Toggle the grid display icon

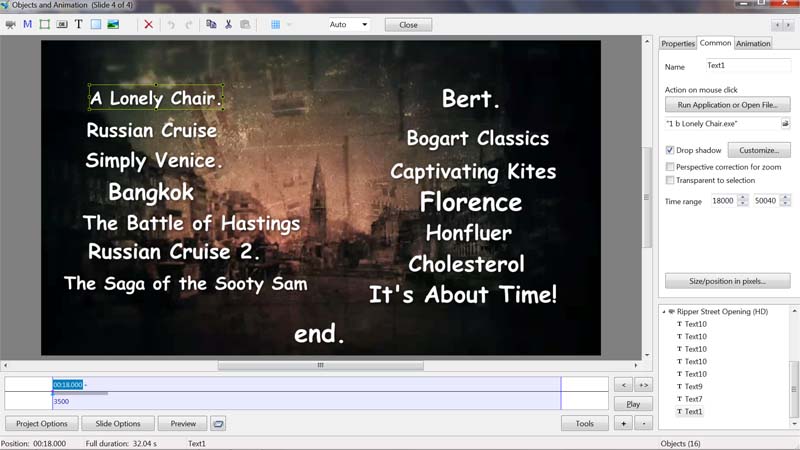[276, 24]
